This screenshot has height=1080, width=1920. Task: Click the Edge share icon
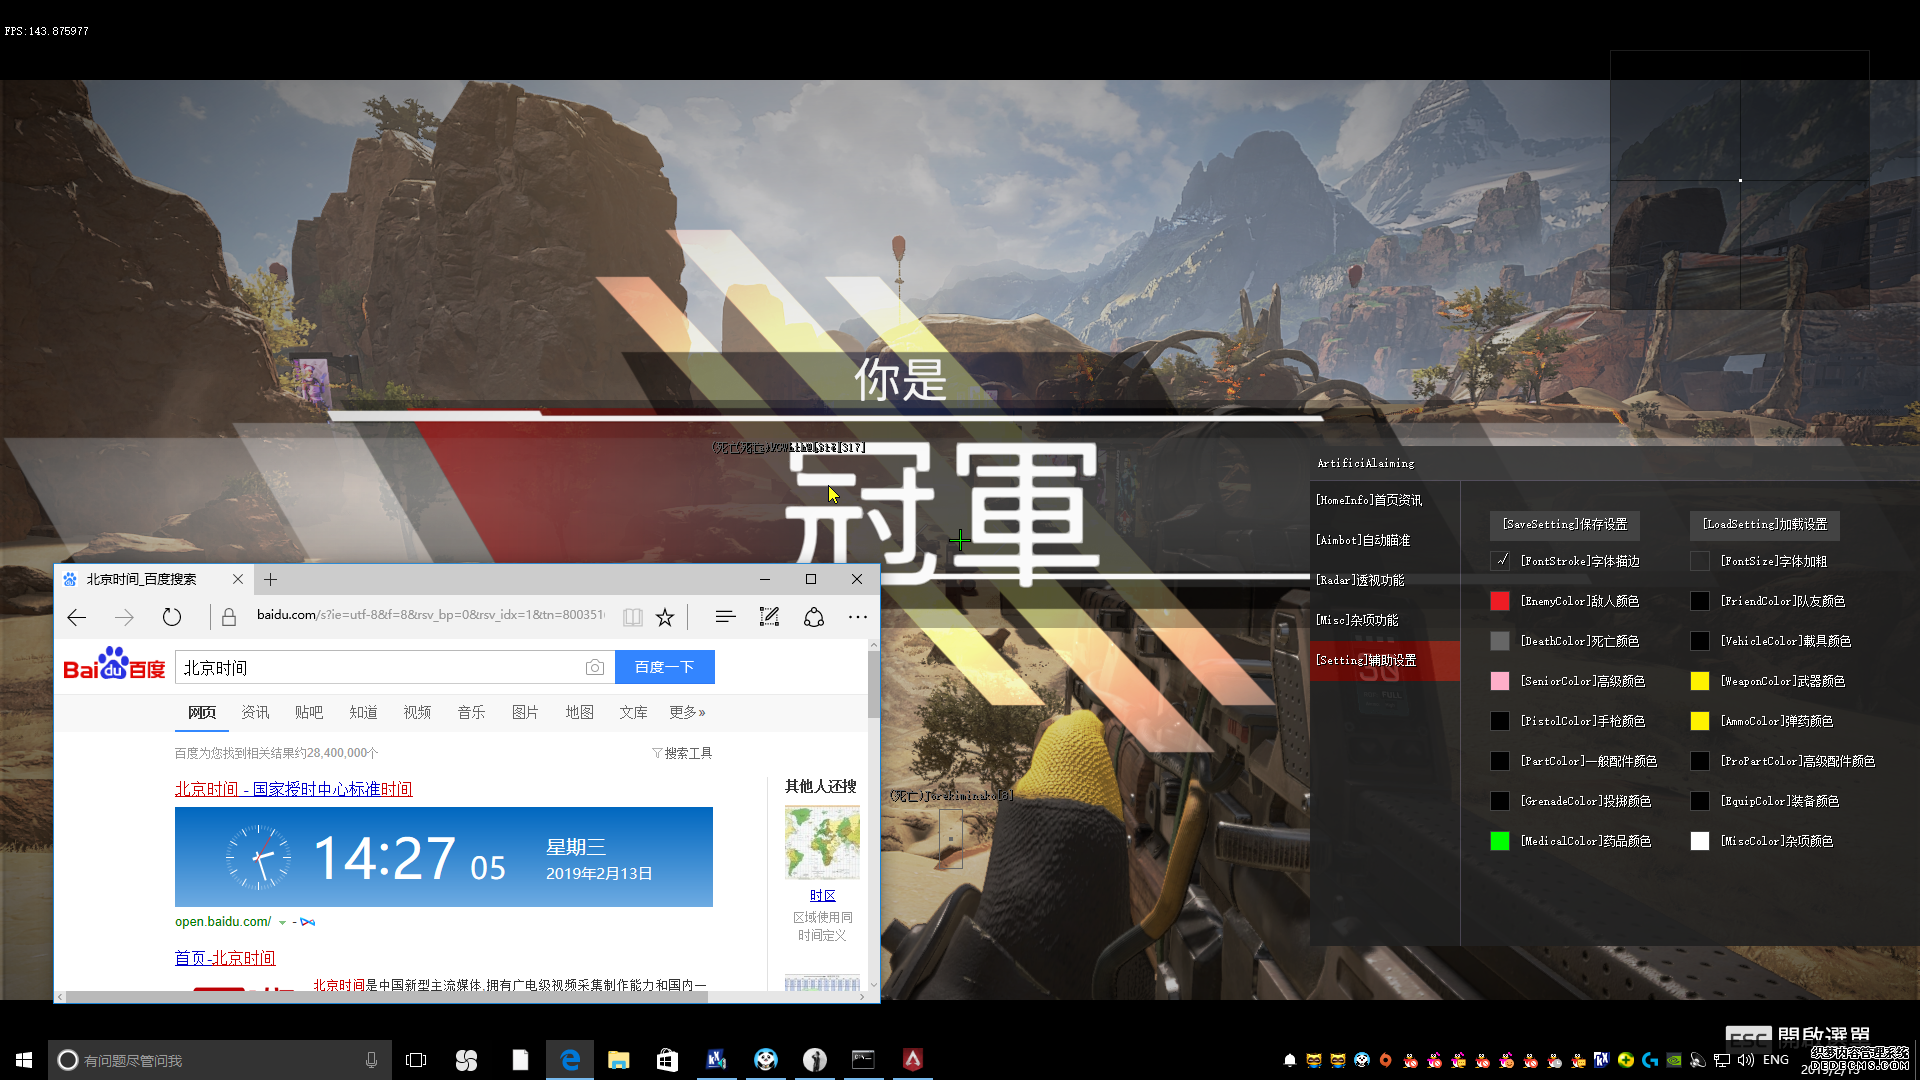[814, 617]
